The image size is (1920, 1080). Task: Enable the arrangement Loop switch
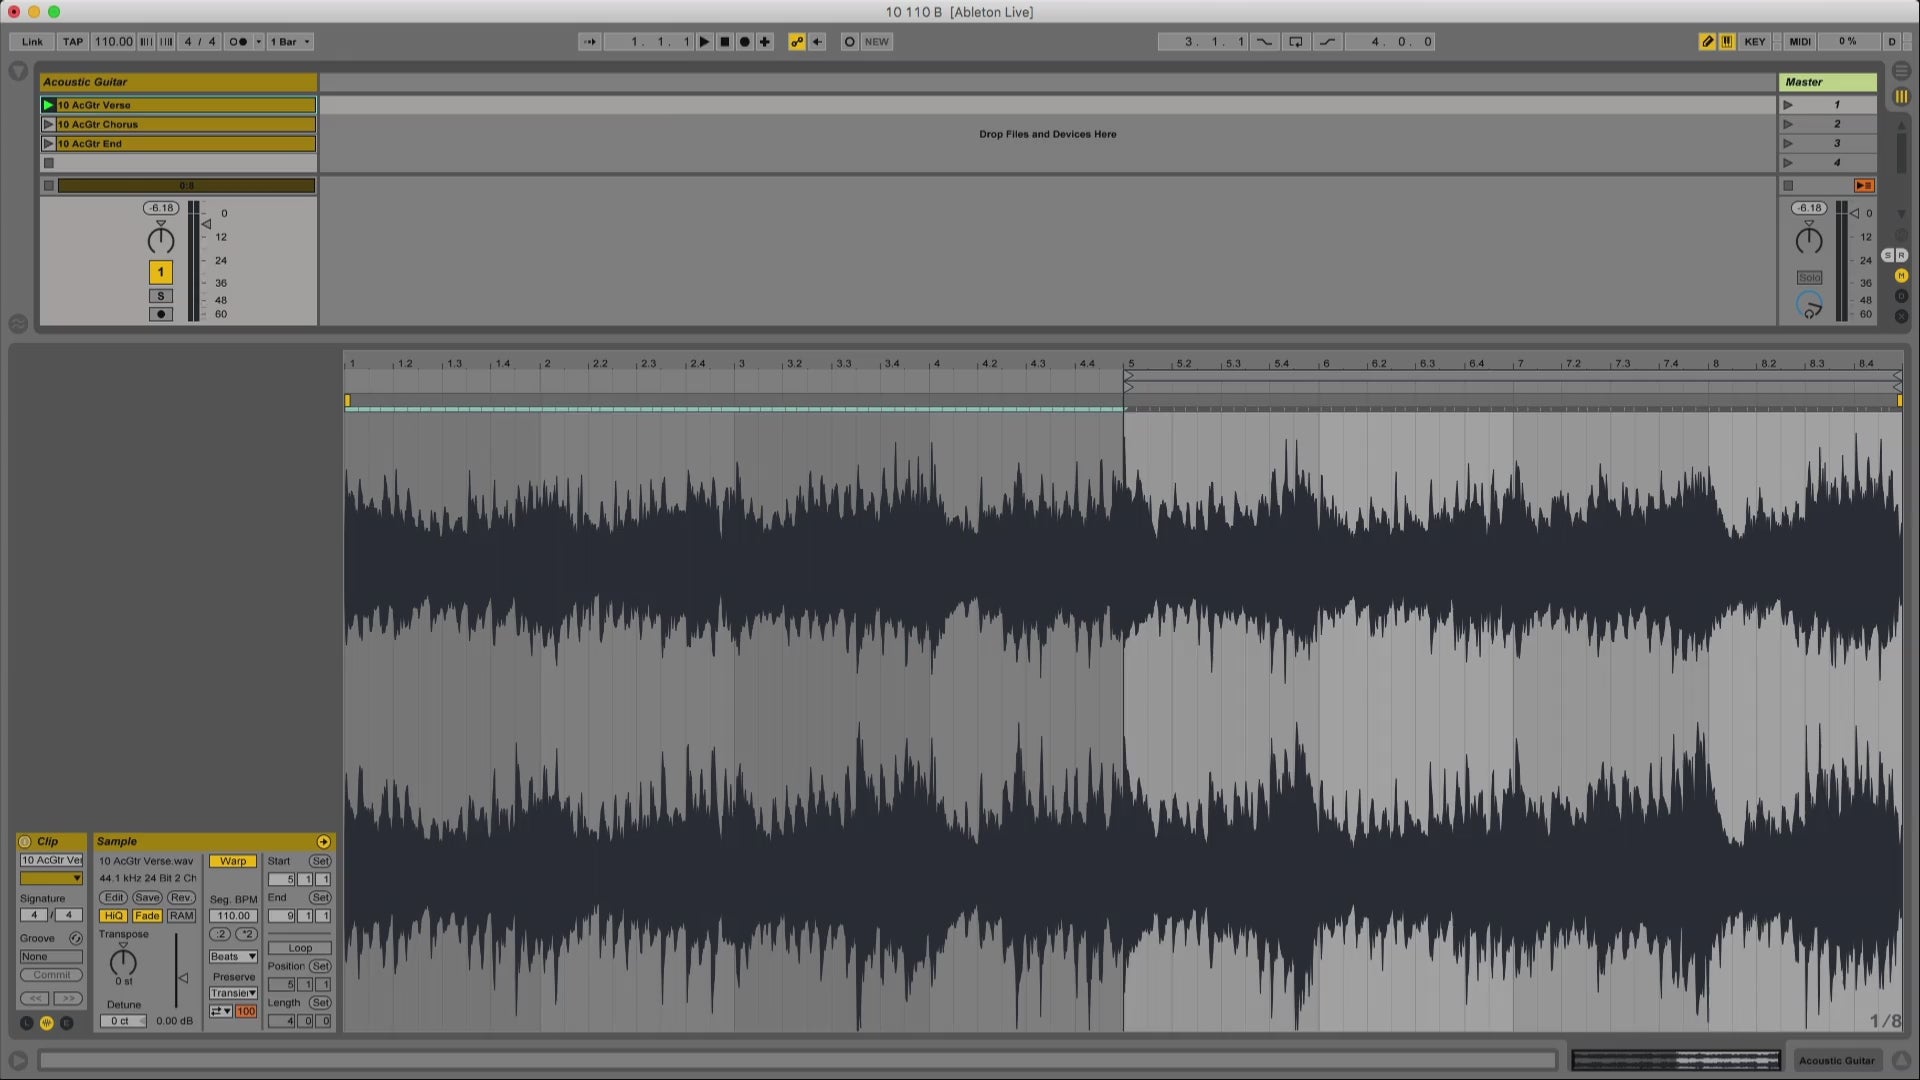coord(1296,42)
